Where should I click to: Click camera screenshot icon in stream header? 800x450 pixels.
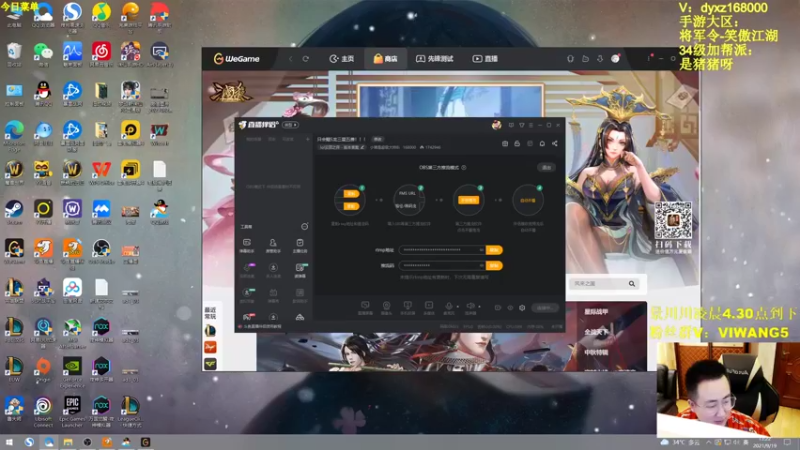point(505,144)
